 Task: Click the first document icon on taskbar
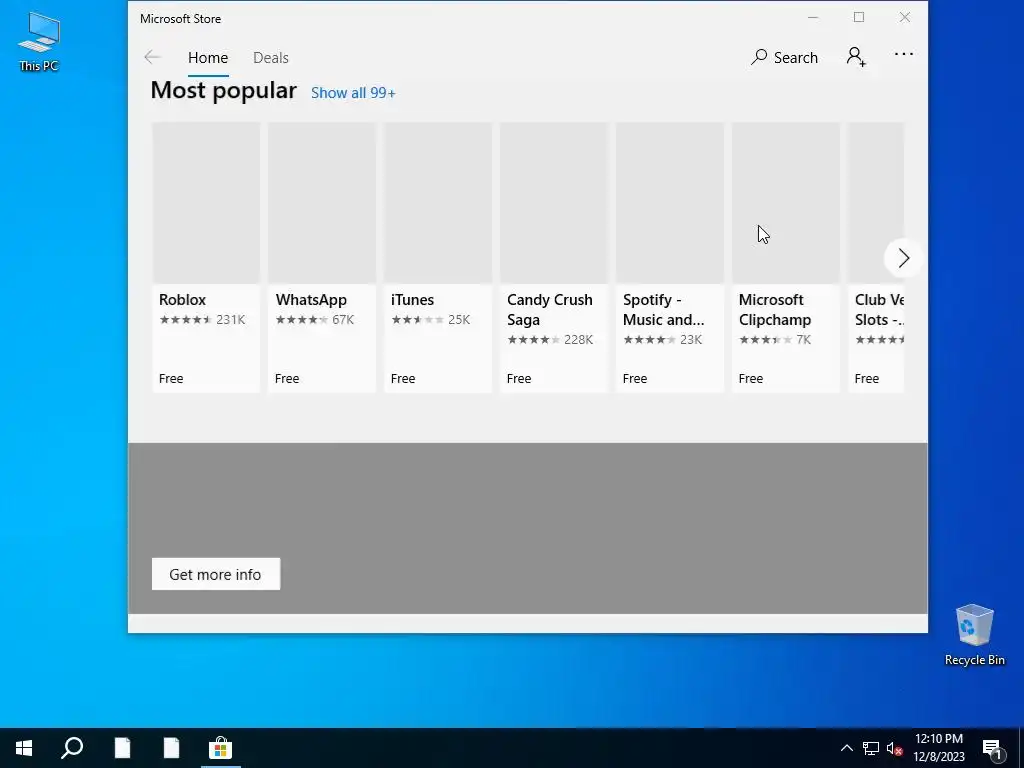[x=122, y=748]
